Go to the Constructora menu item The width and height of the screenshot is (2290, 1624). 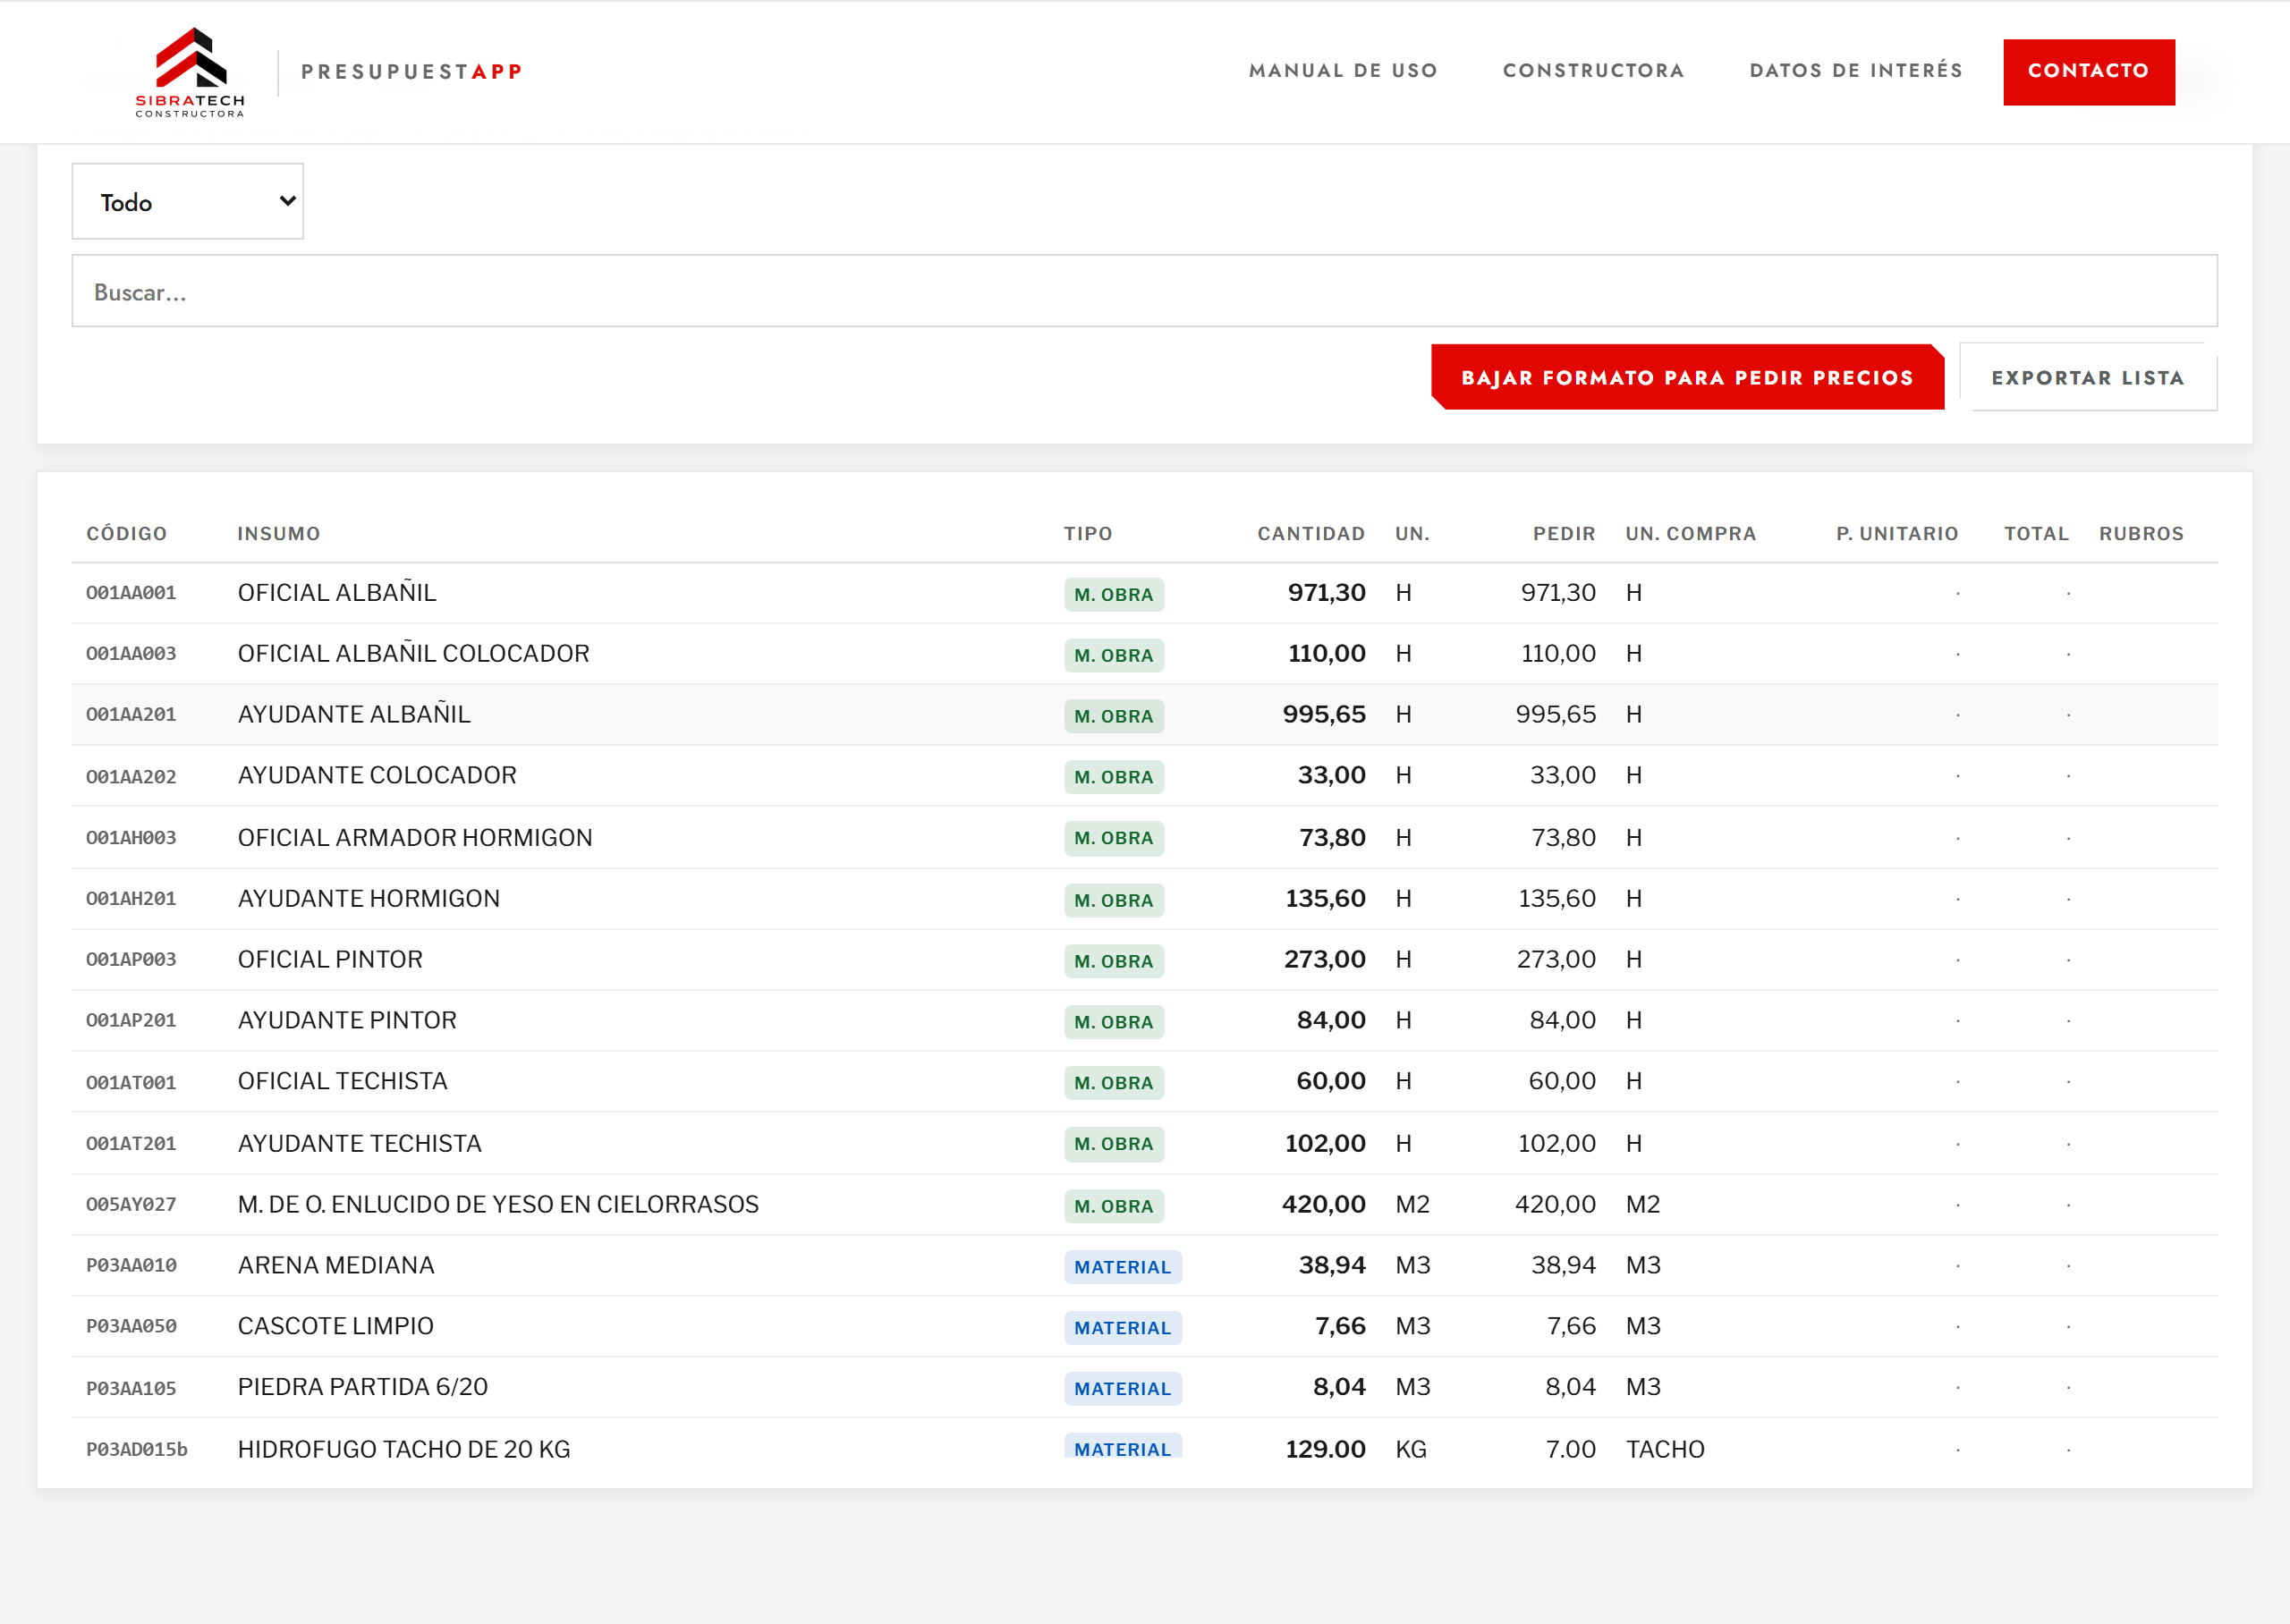coord(1593,71)
